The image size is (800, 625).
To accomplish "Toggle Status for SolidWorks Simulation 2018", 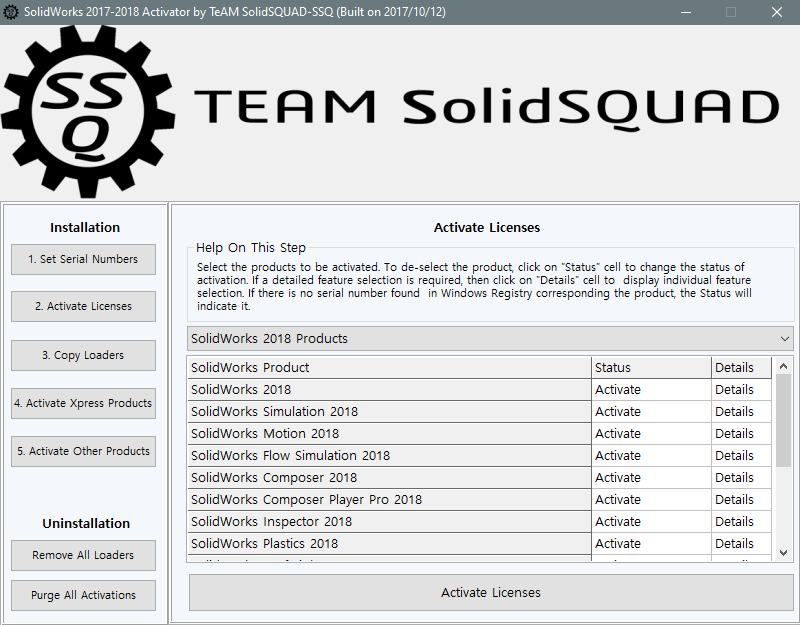I will [651, 411].
